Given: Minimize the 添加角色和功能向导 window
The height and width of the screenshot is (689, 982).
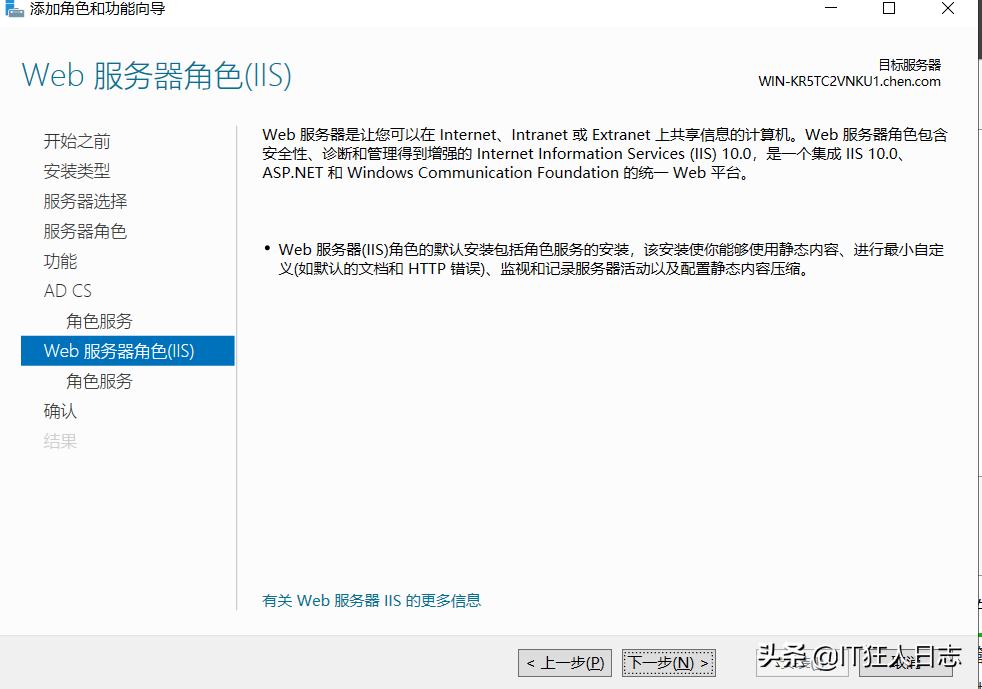Looking at the screenshot, I should click(831, 8).
